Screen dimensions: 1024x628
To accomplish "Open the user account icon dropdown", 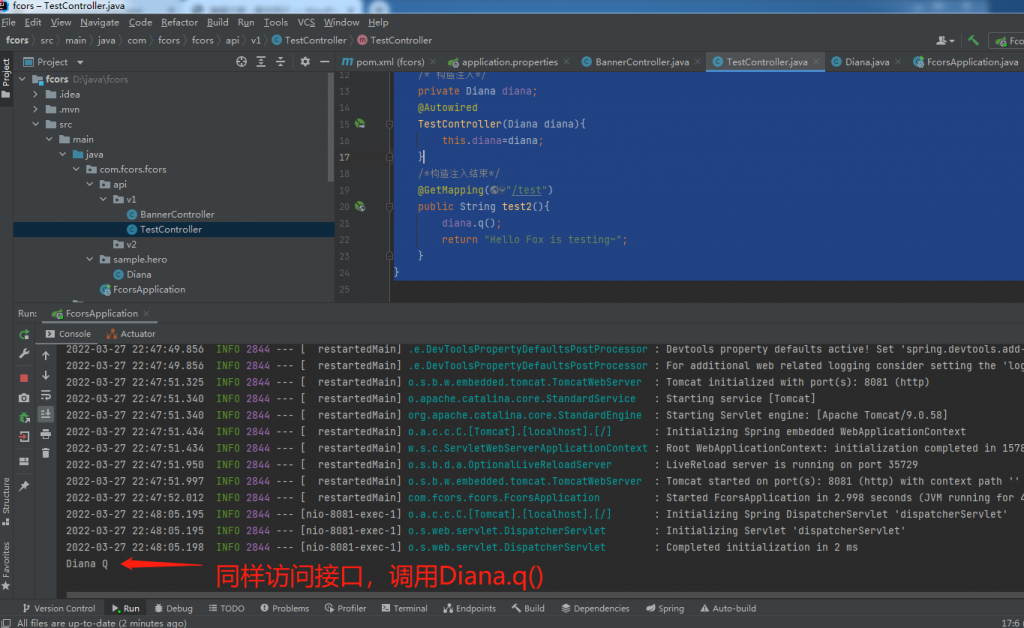I will pos(945,40).
